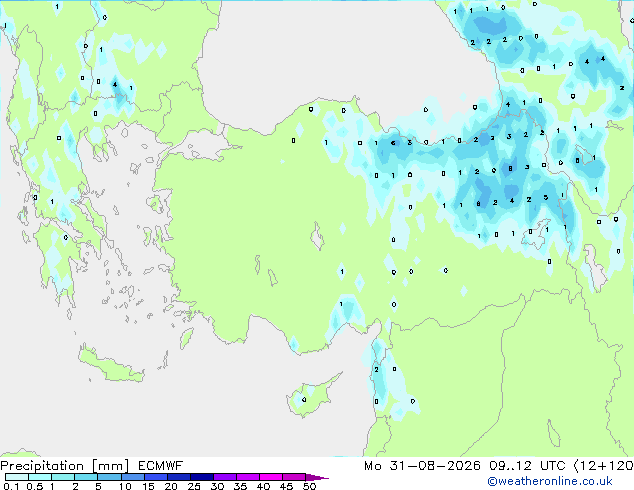Click the 0.1–0.5 mm legend color swatch
The width and height of the screenshot is (634, 490).
click(x=17, y=477)
